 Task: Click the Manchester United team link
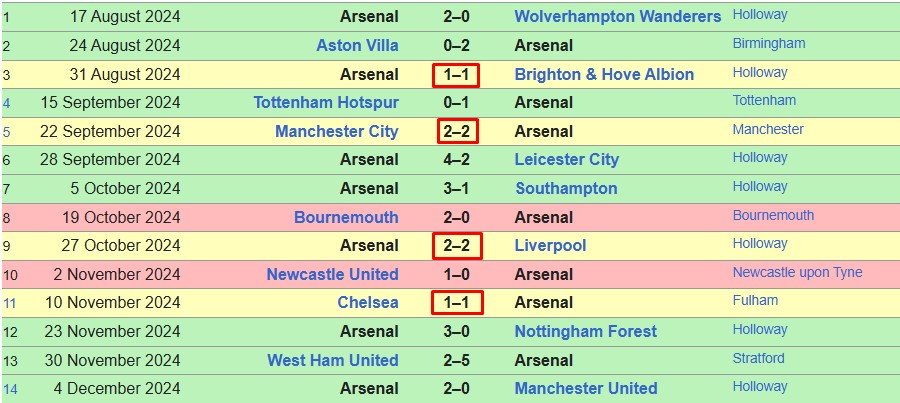pos(586,389)
